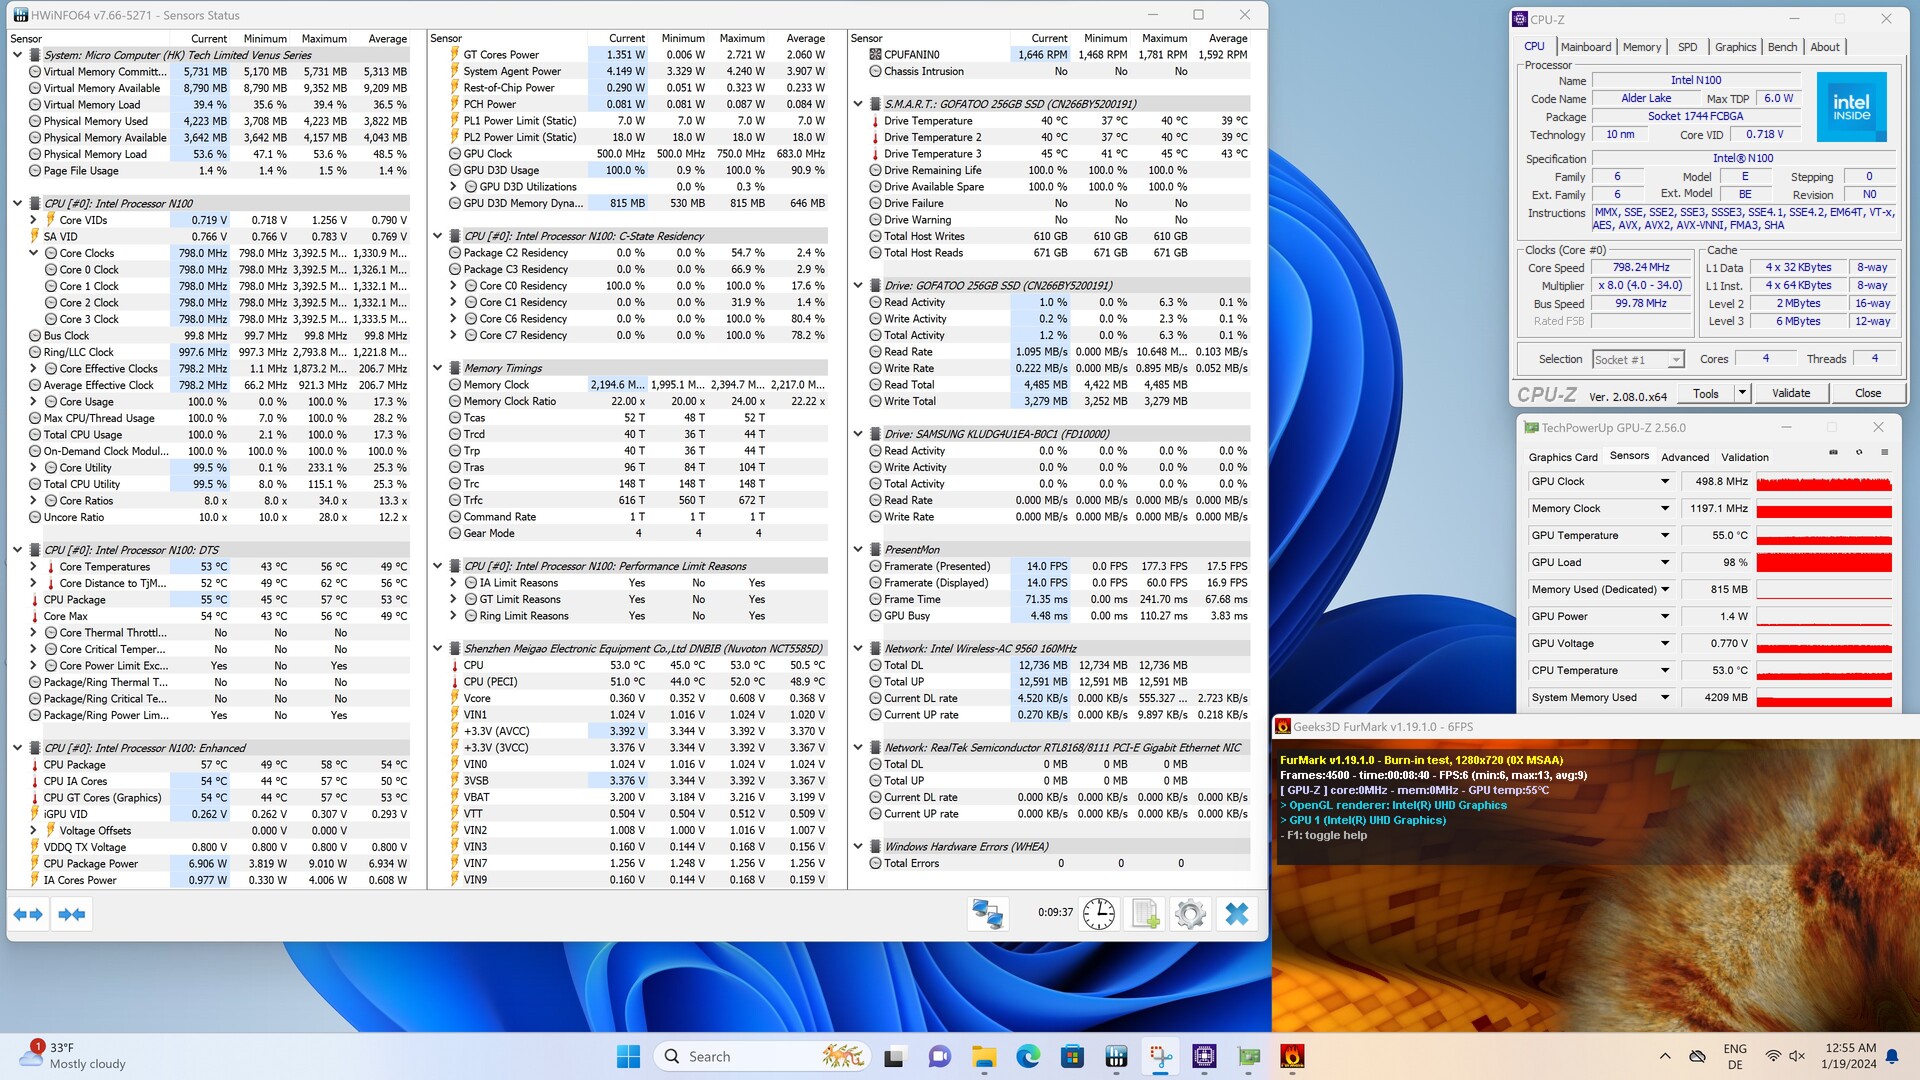Click HWiNFO blue X close sensors icon
Image resolution: width=1920 pixels, height=1080 pixels.
[1237, 913]
